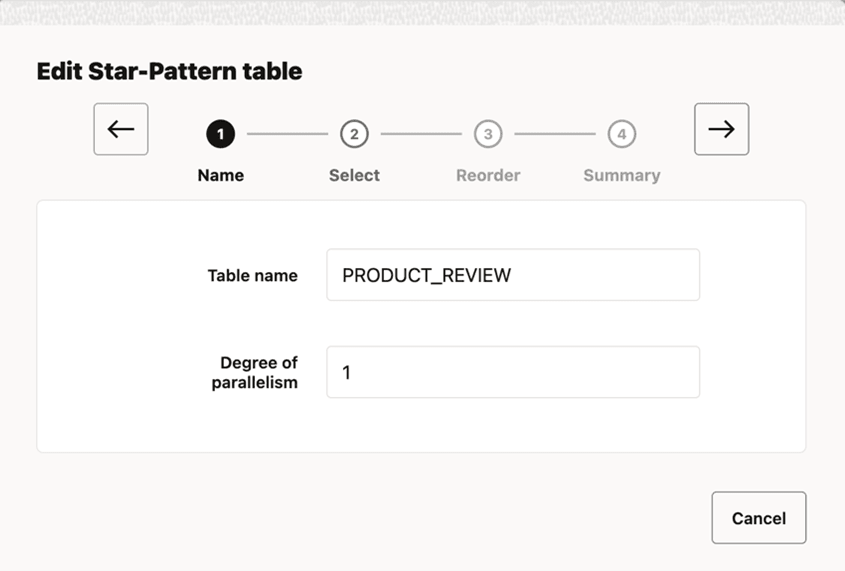Screen dimensions: 845x571
Task: Click the connector line between steps 2 and 3
Action: pyautogui.click(x=421, y=134)
